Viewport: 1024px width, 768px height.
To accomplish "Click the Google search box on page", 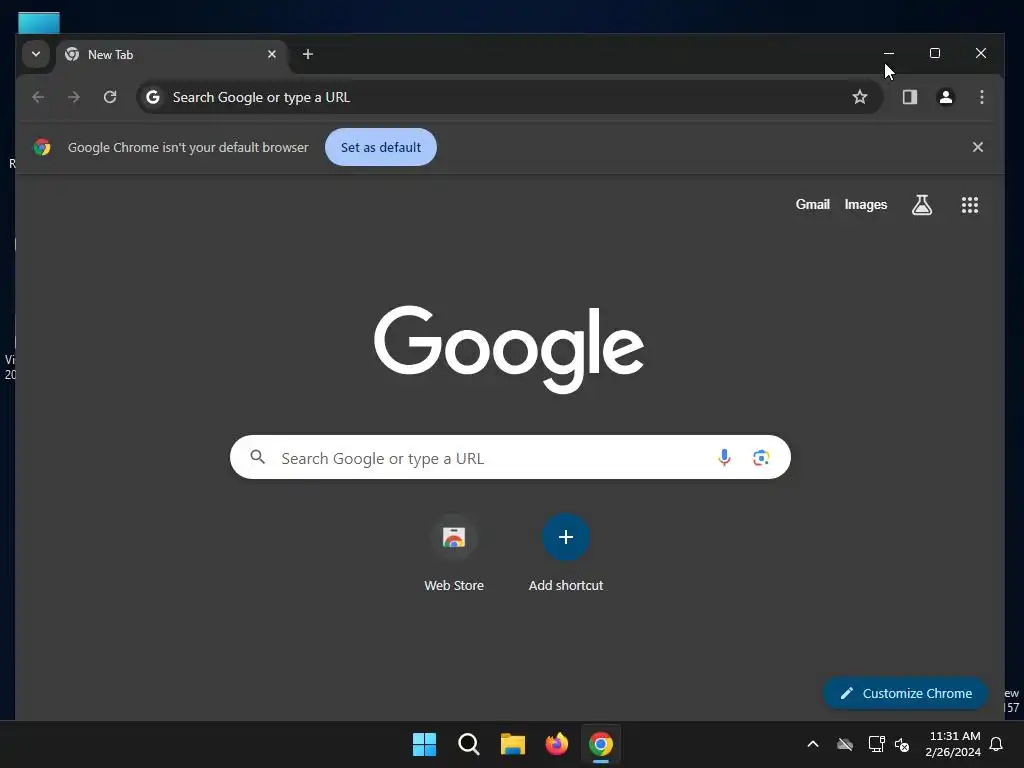I will click(x=510, y=457).
